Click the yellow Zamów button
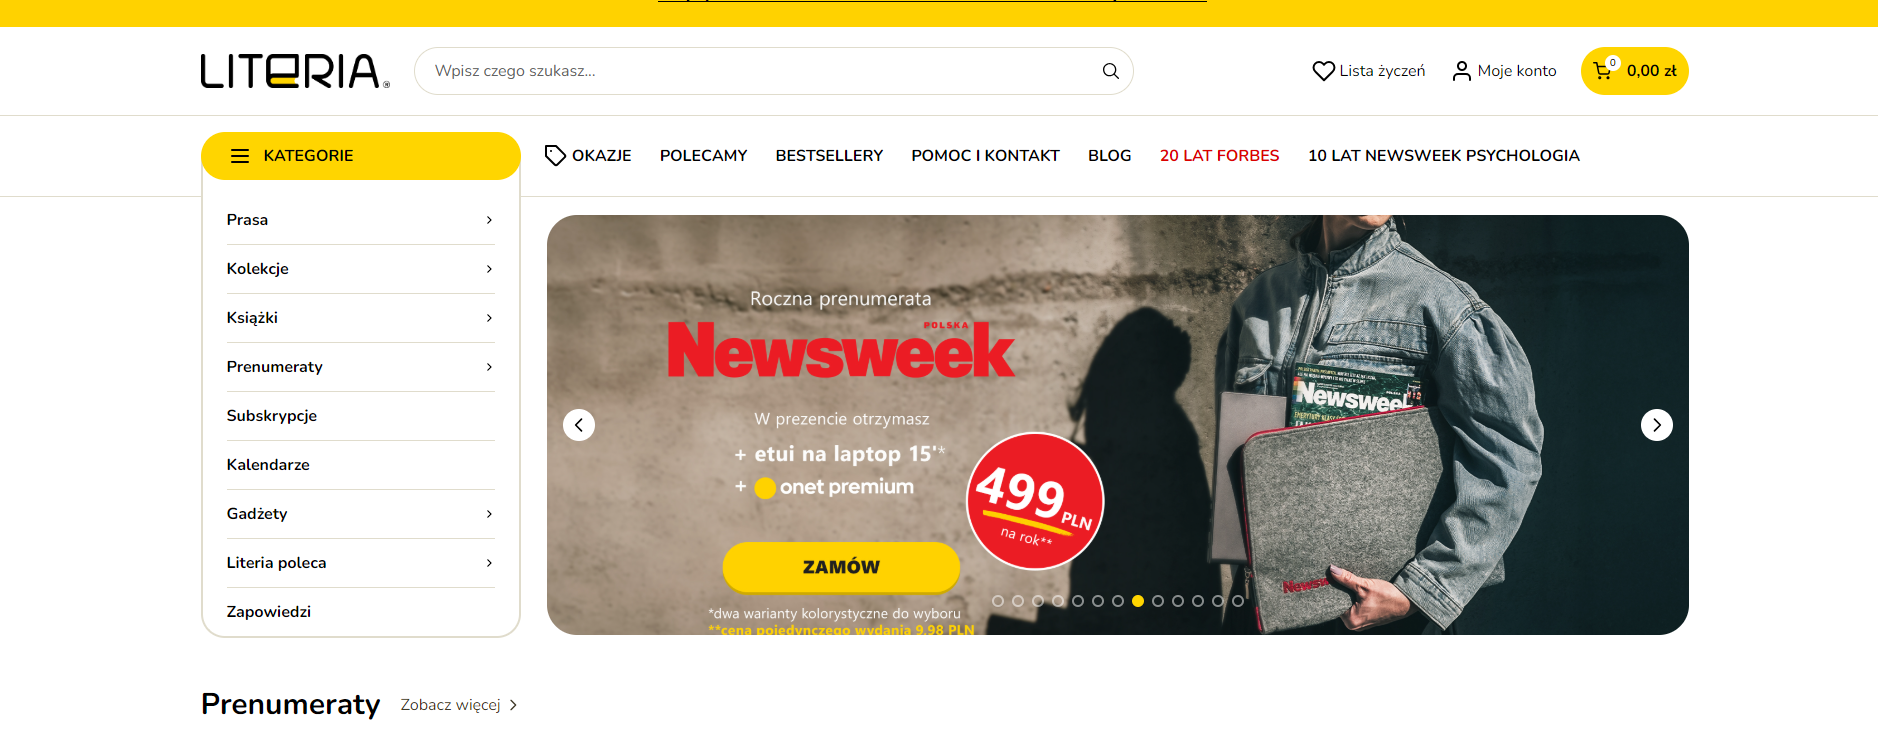 click(x=841, y=567)
